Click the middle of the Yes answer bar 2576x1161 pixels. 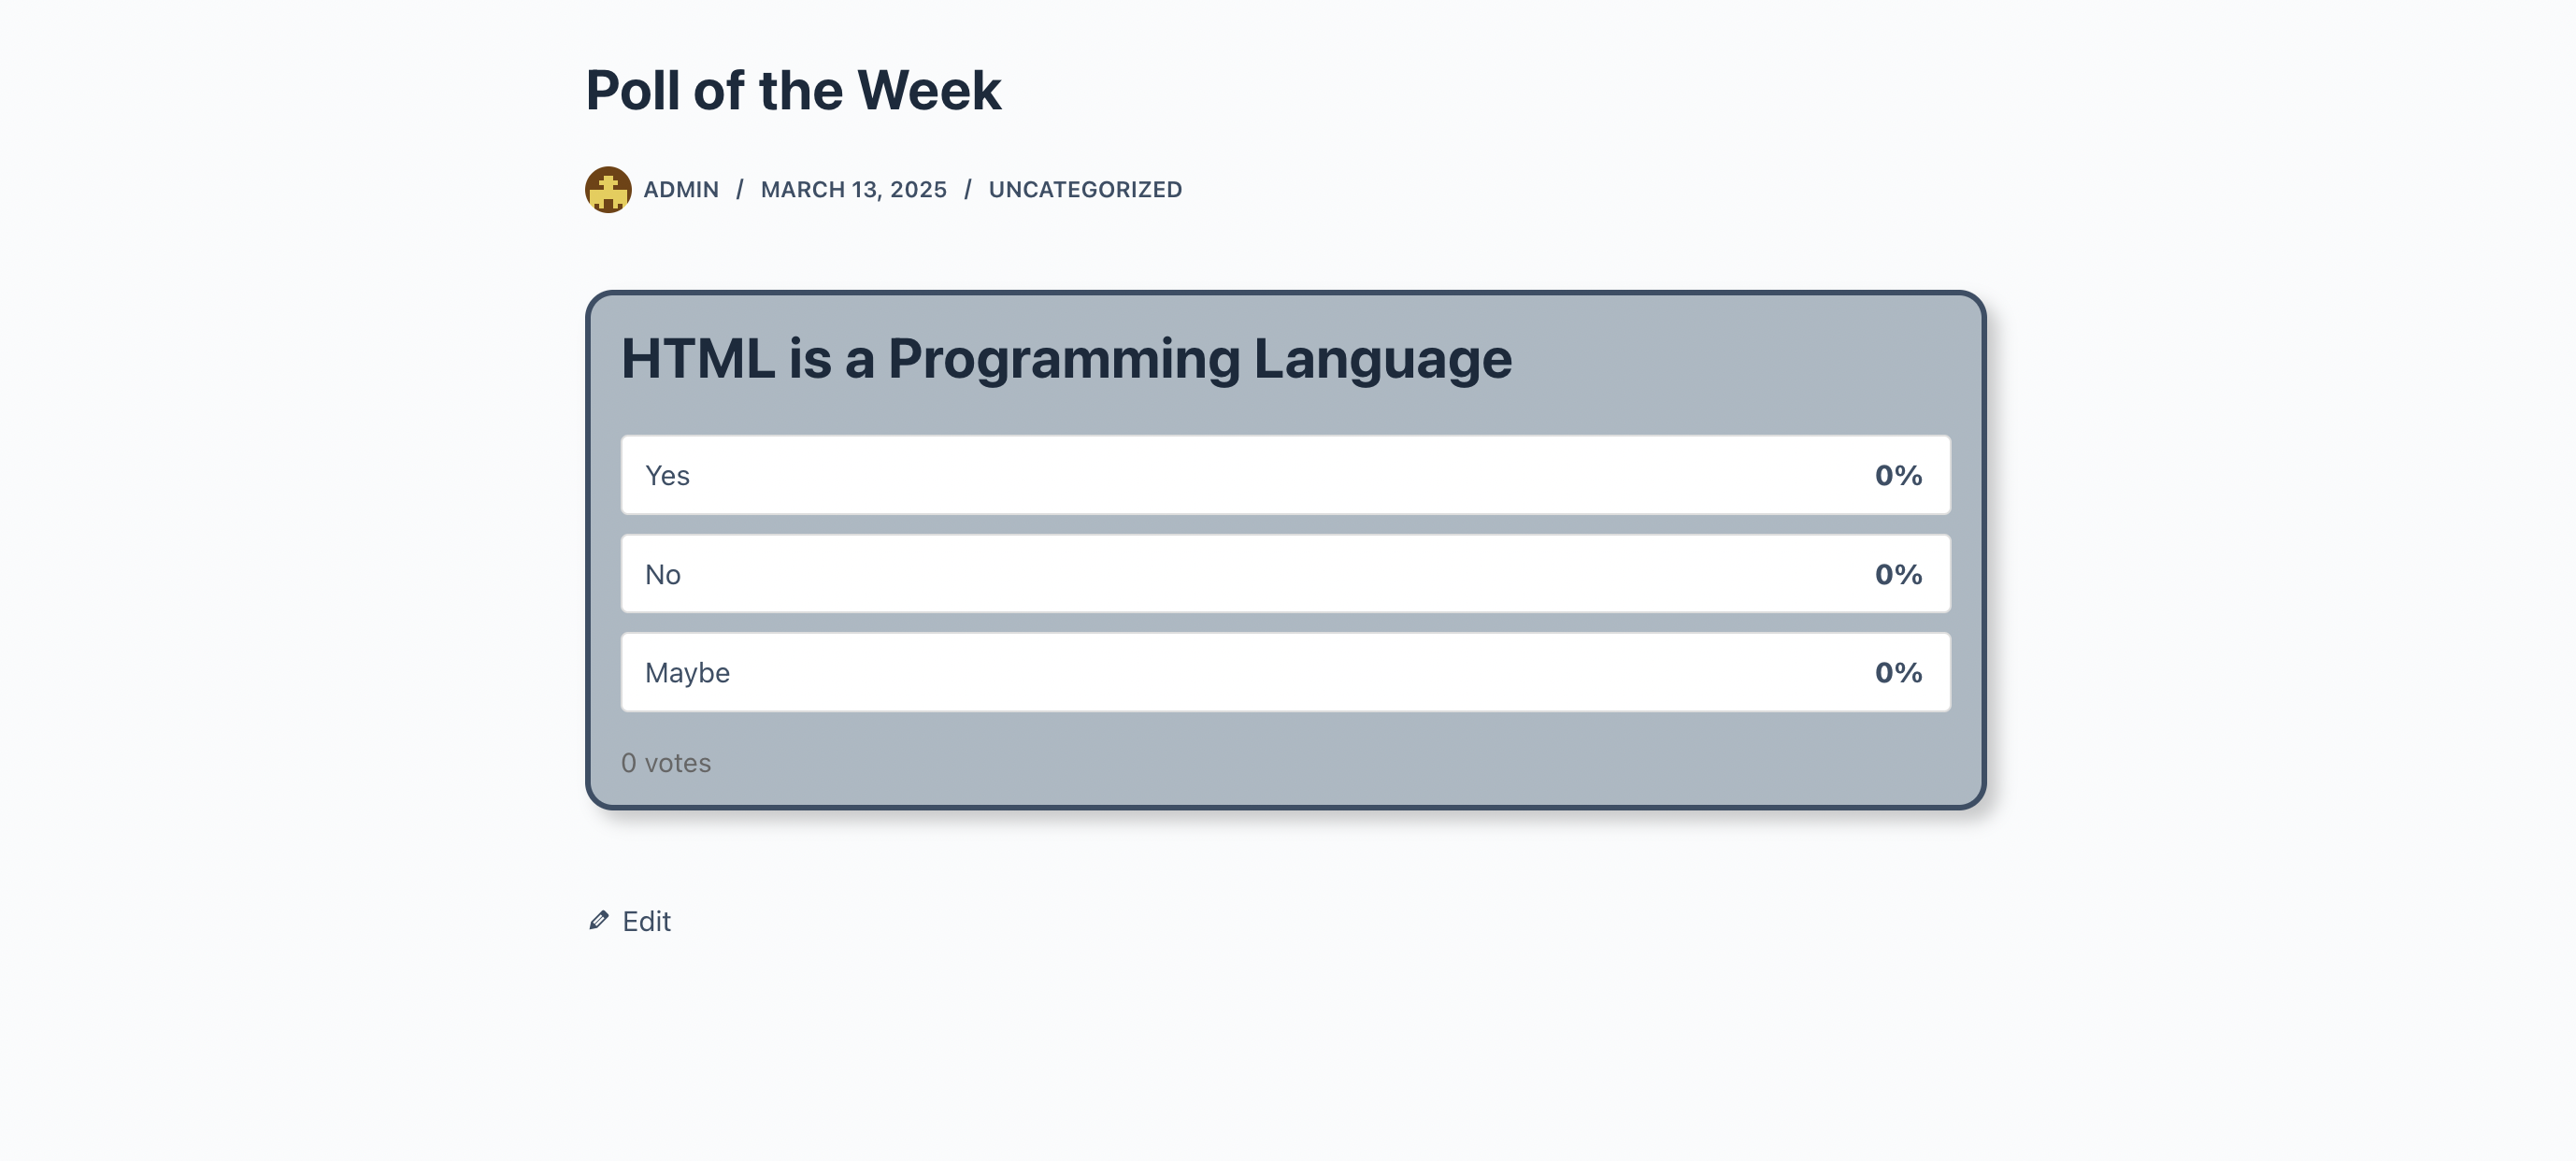click(x=1285, y=475)
